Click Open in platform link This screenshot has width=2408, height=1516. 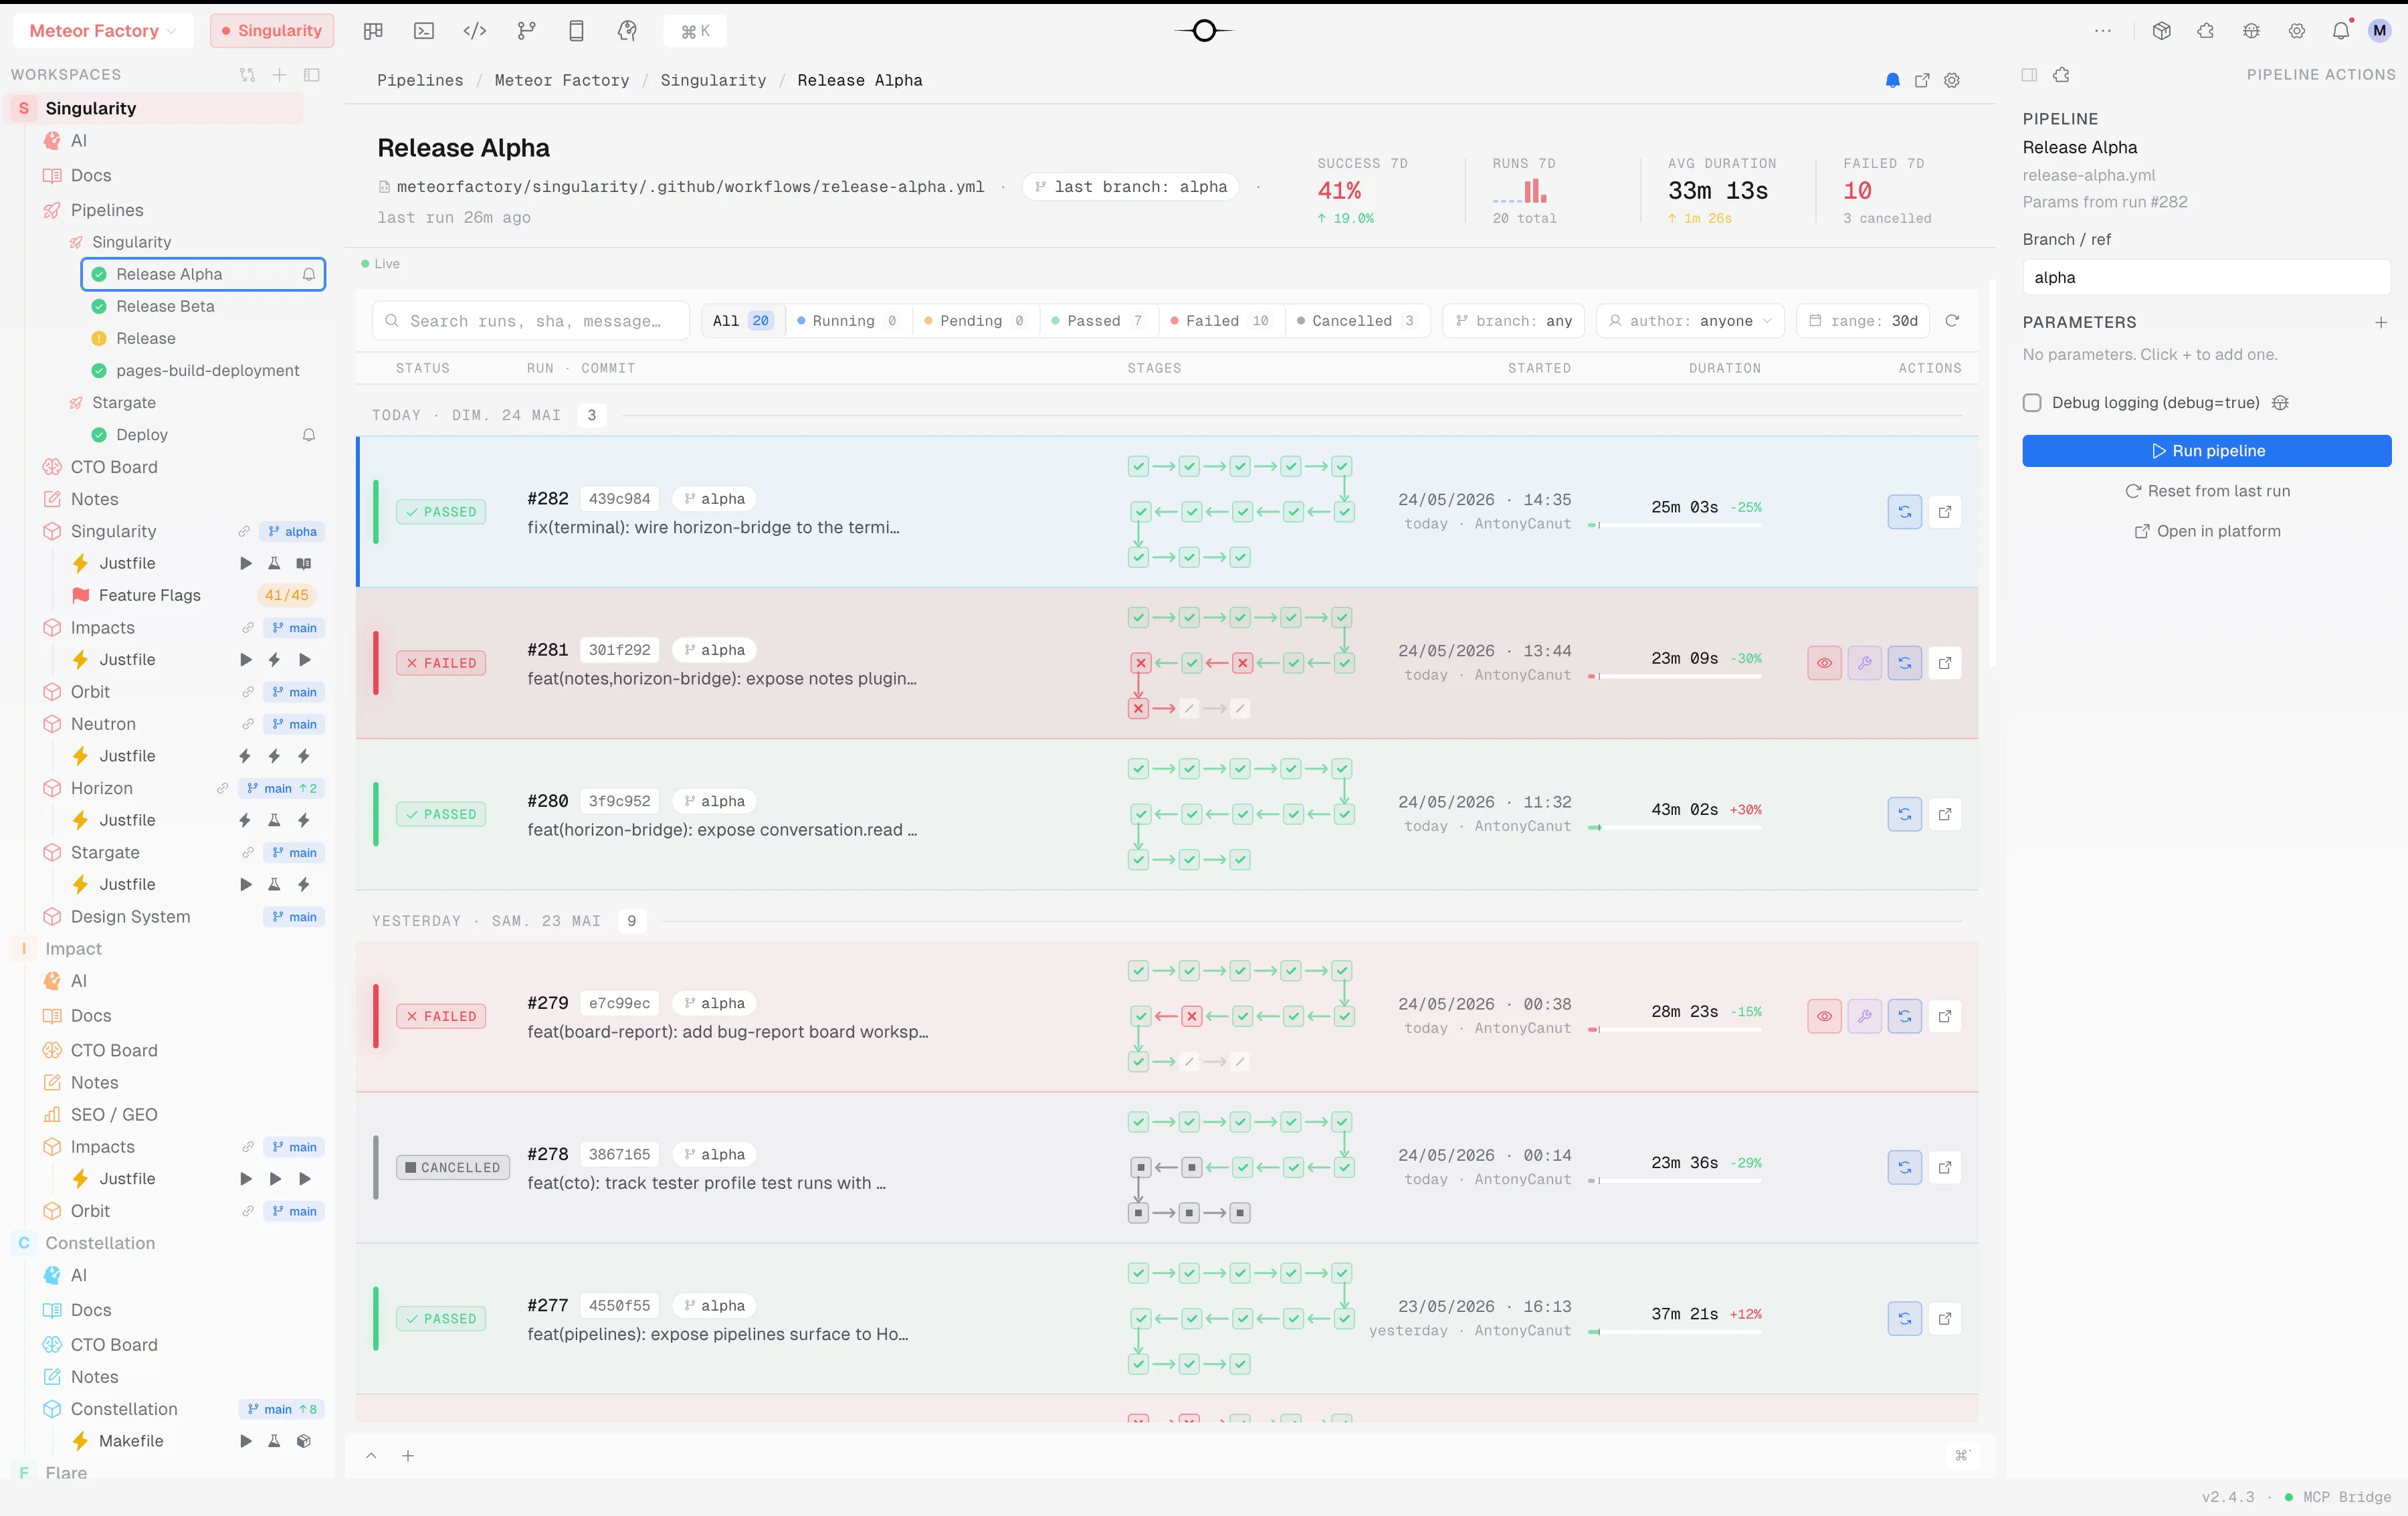tap(2207, 531)
